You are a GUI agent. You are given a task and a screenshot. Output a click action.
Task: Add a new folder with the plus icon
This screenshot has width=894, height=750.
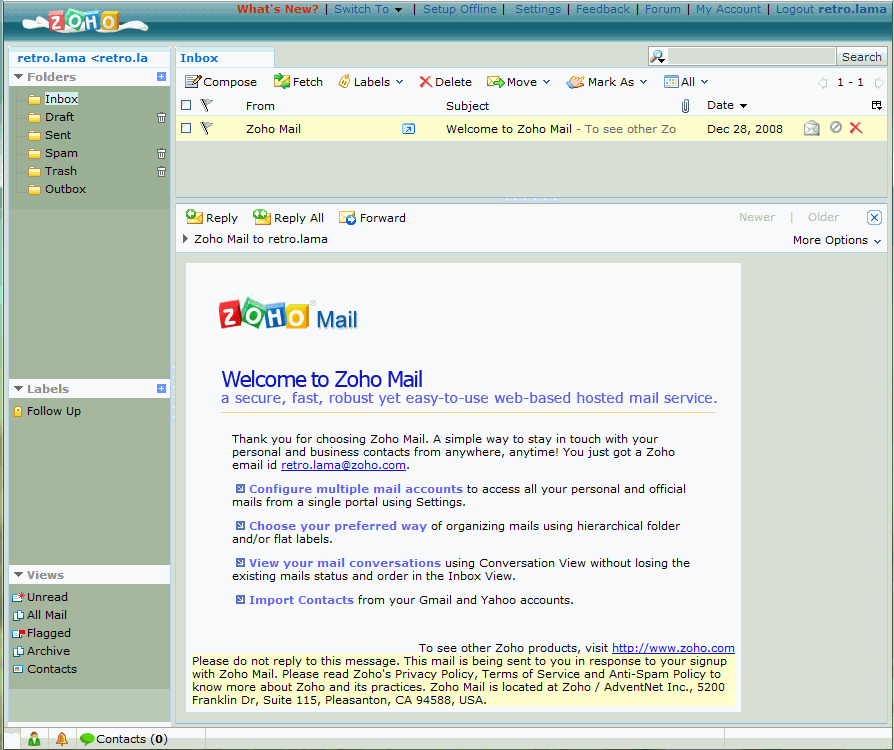161,76
